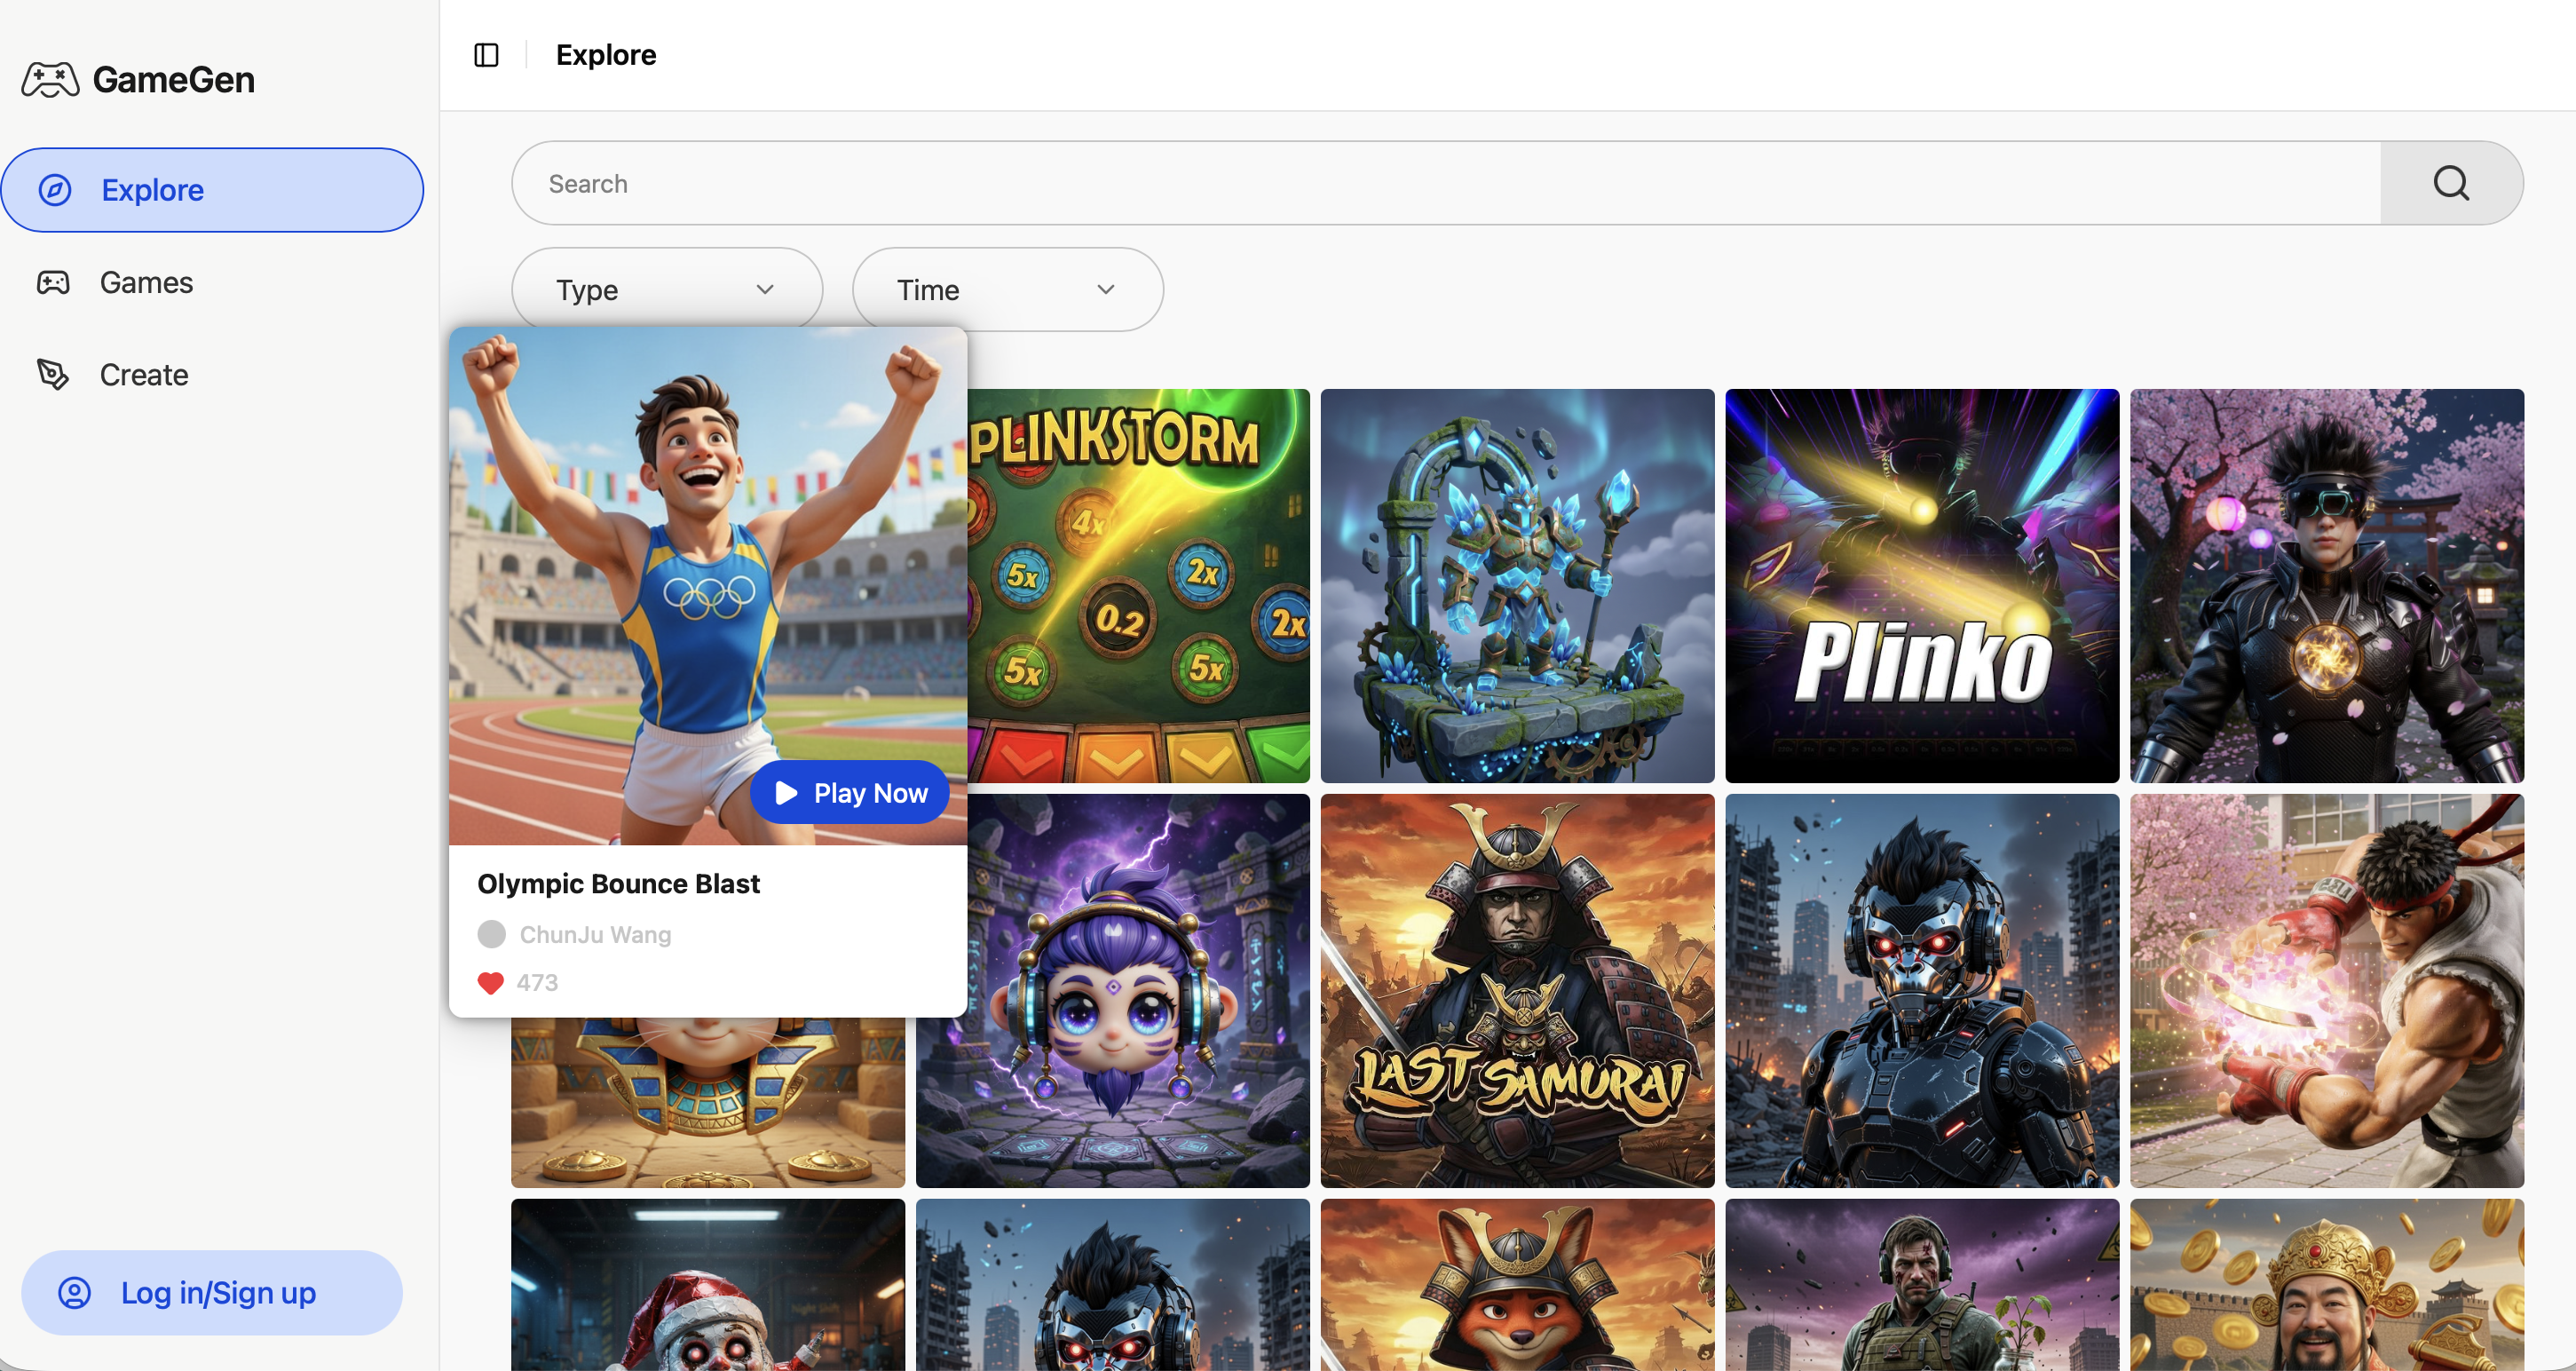This screenshot has width=2576, height=1371.
Task: Open Olympic Bounce Blast title link
Action: [x=618, y=884]
